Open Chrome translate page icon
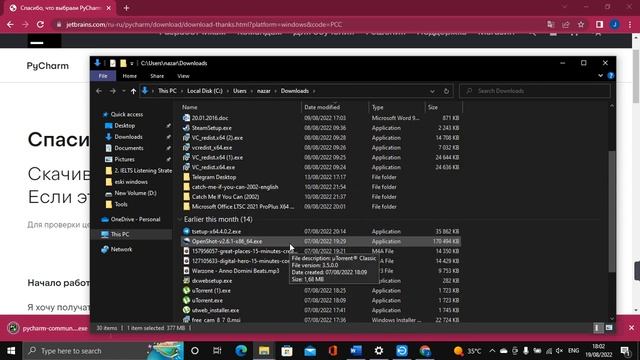The width and height of the screenshot is (640, 360). pyautogui.click(x=551, y=24)
